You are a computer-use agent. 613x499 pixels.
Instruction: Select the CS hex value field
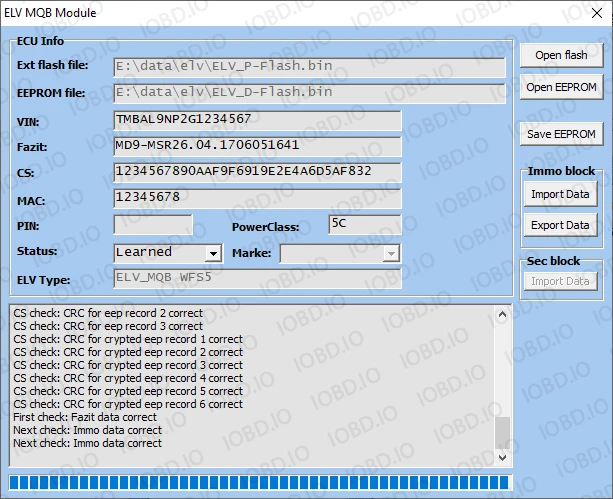257,172
